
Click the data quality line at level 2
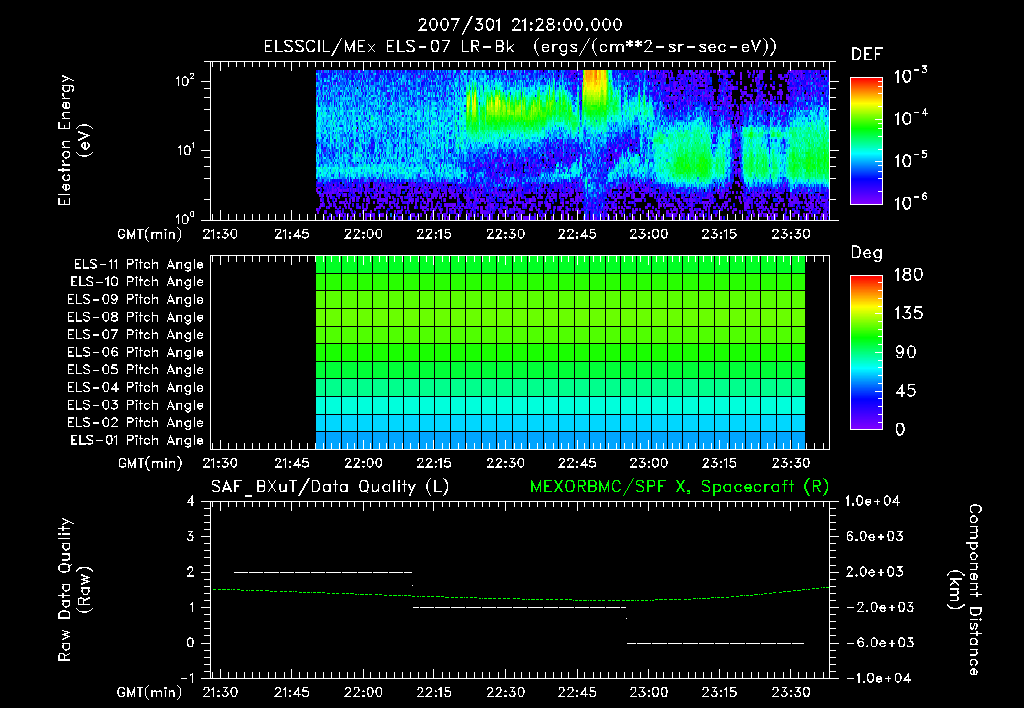[323, 572]
